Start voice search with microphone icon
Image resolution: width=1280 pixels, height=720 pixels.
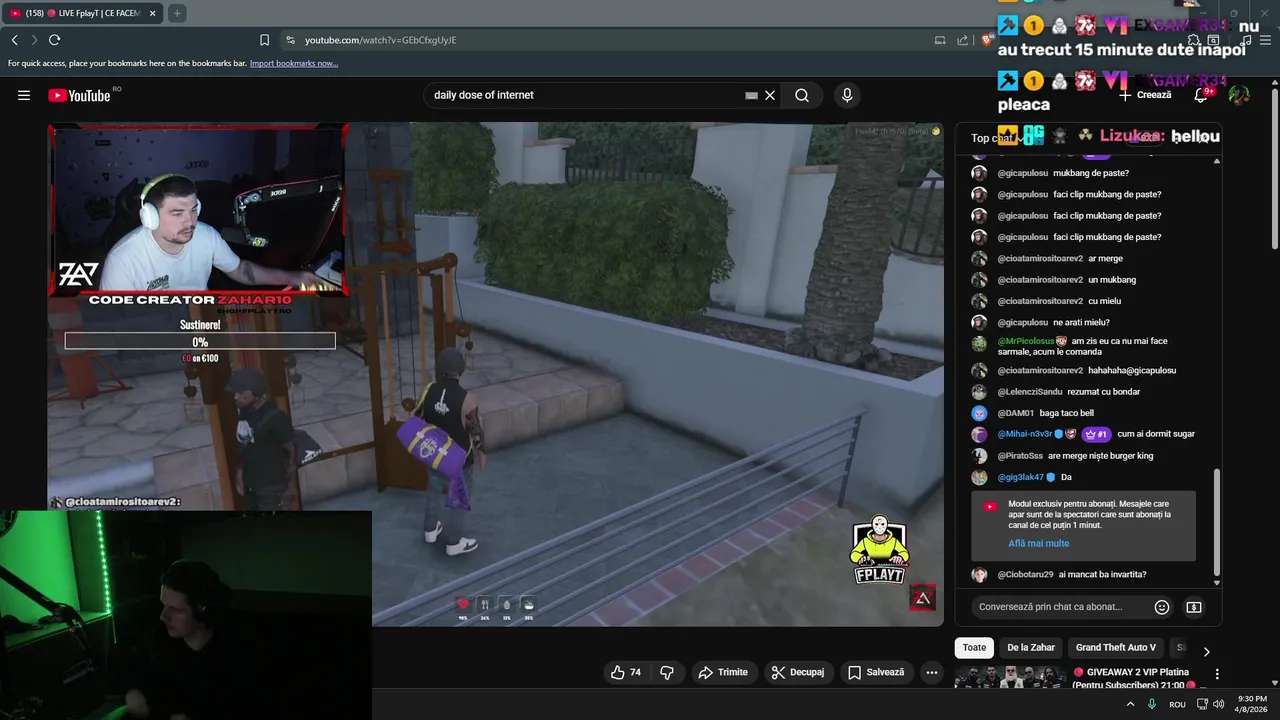point(847,95)
